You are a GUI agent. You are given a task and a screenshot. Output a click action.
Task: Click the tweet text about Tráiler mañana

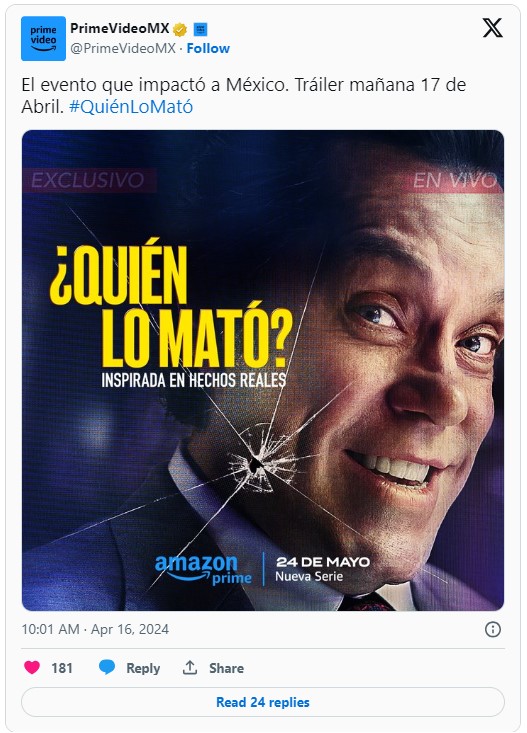pos(244,96)
